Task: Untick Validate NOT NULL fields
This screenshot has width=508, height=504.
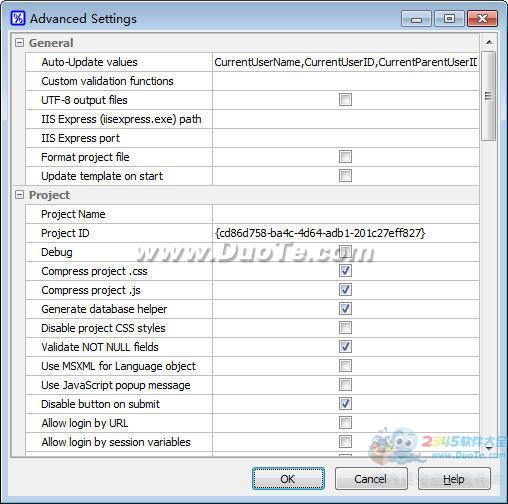Action: tap(345, 346)
